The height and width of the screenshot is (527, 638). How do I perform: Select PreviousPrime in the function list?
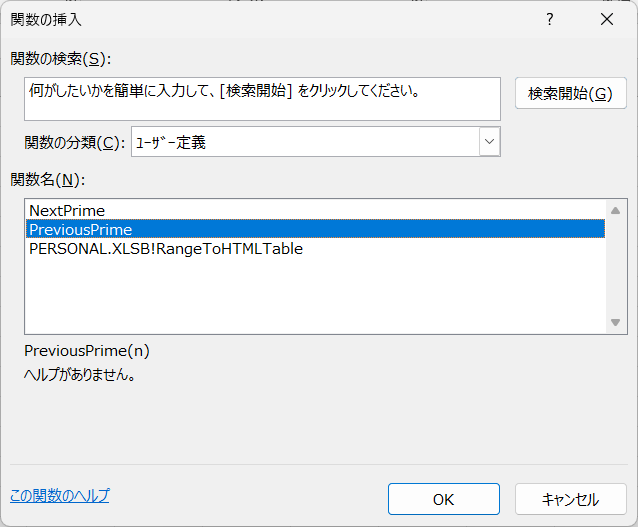coord(315,229)
